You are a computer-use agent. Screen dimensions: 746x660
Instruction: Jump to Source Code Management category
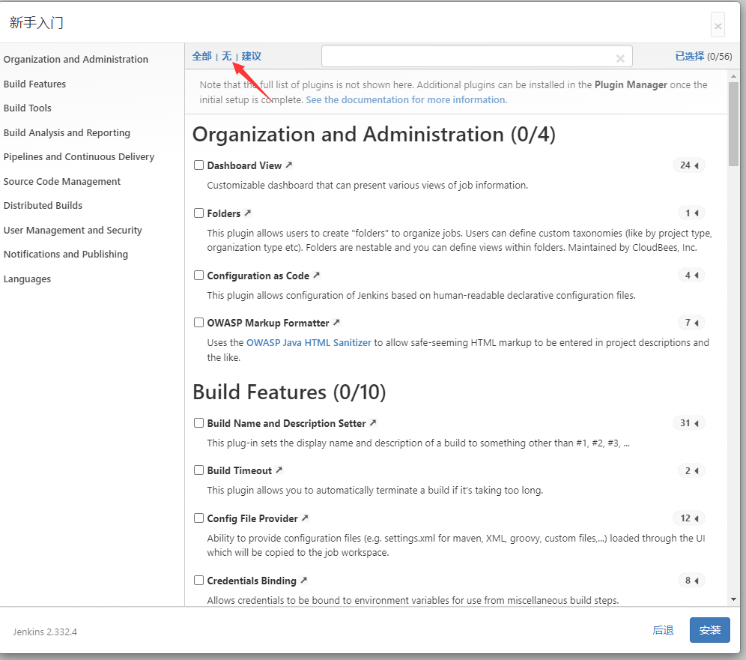click(x=62, y=181)
